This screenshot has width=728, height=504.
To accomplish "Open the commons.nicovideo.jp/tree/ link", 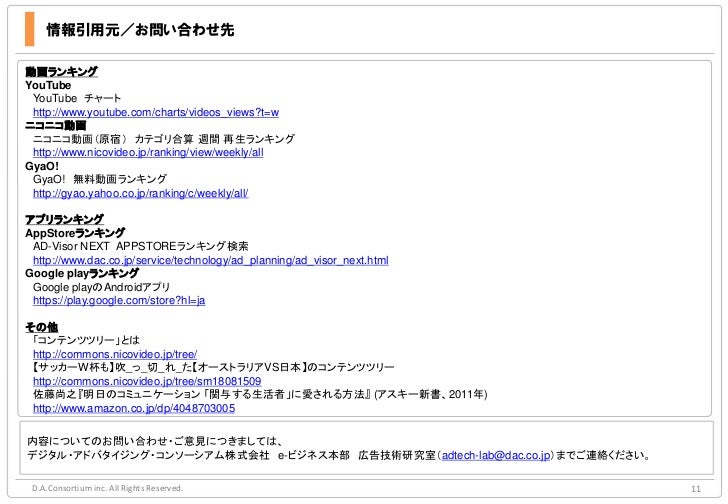I will (115, 355).
